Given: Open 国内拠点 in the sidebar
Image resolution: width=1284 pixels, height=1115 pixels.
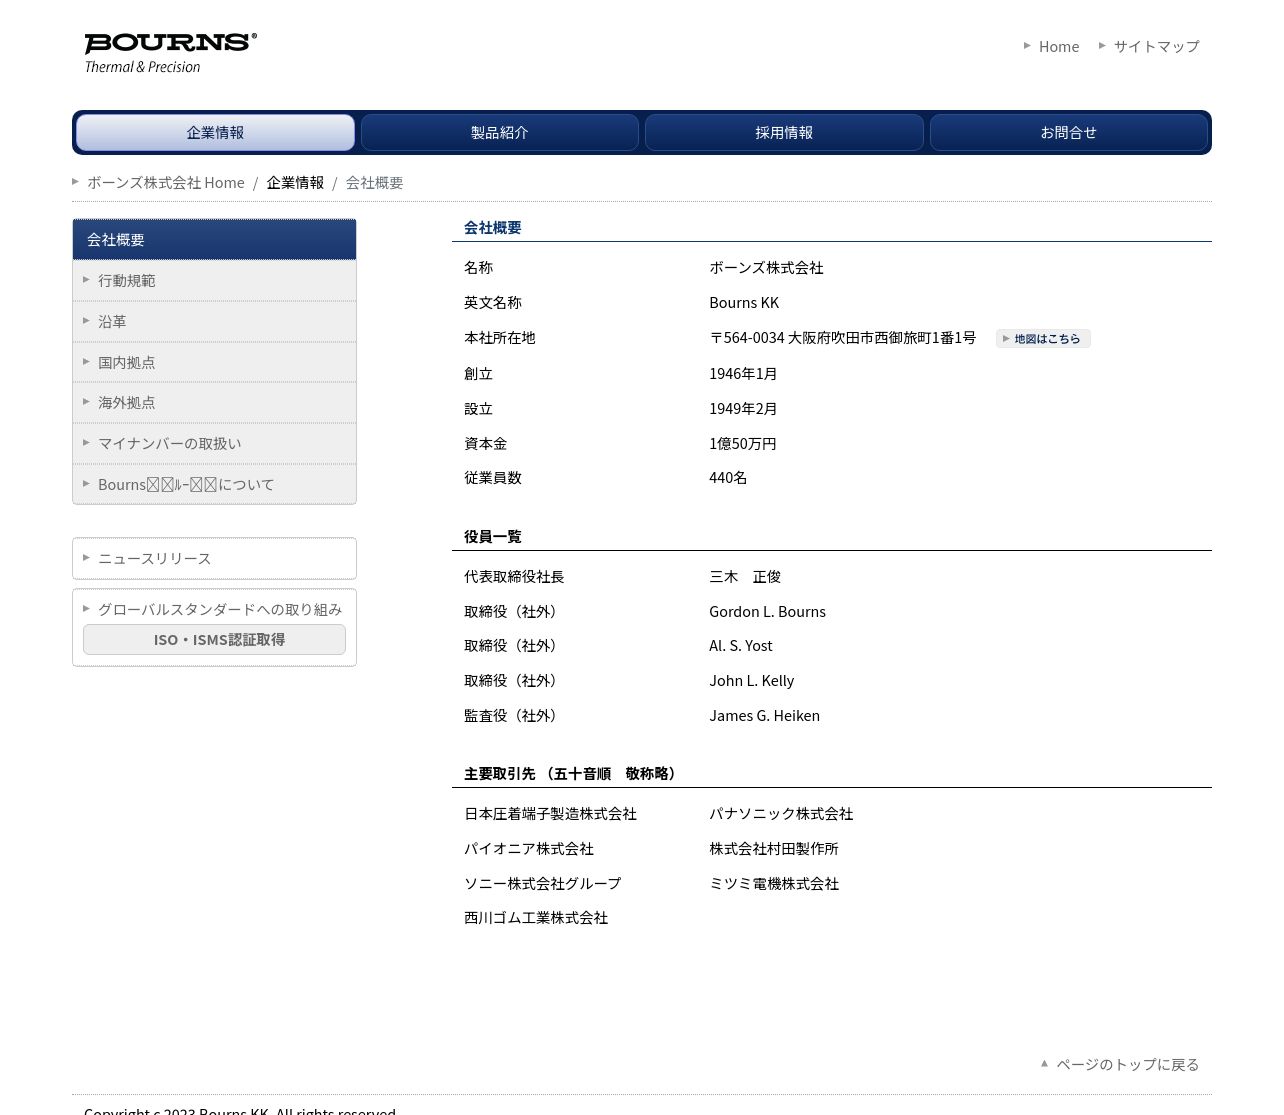Looking at the screenshot, I should (x=214, y=363).
